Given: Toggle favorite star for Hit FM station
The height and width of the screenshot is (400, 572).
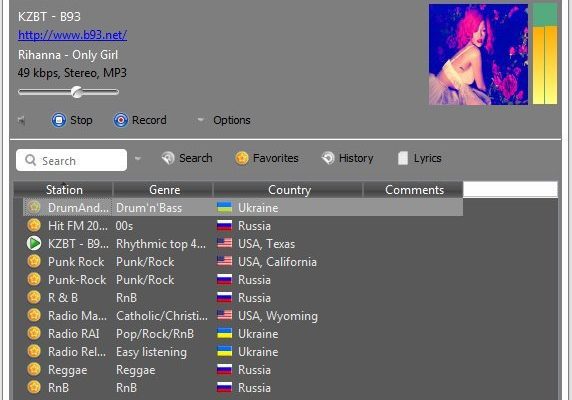Looking at the screenshot, I should [34, 225].
